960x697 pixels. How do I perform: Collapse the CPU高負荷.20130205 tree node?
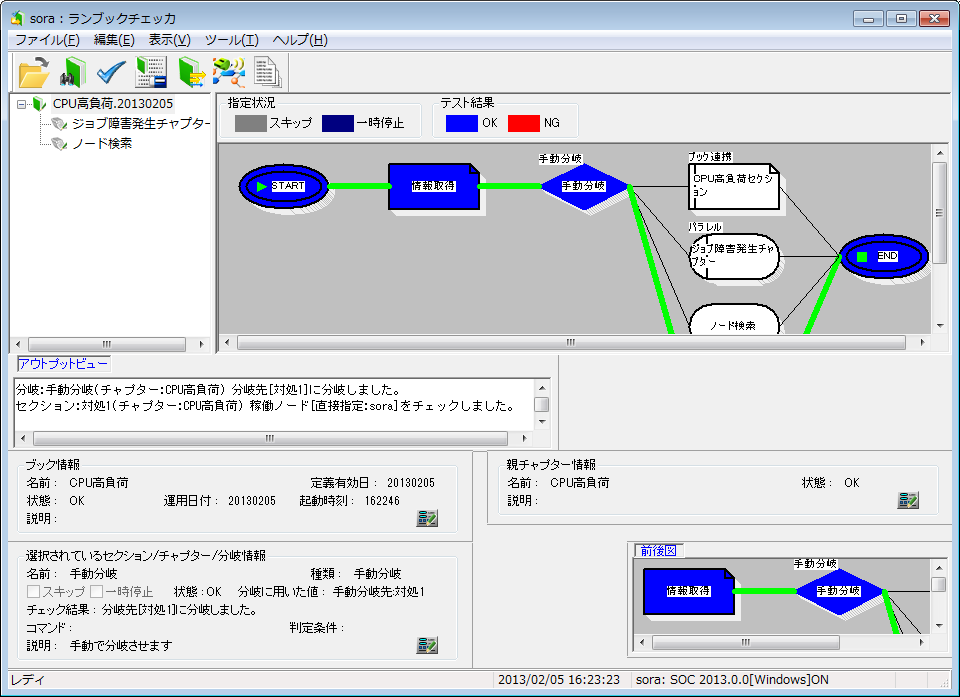coord(21,104)
